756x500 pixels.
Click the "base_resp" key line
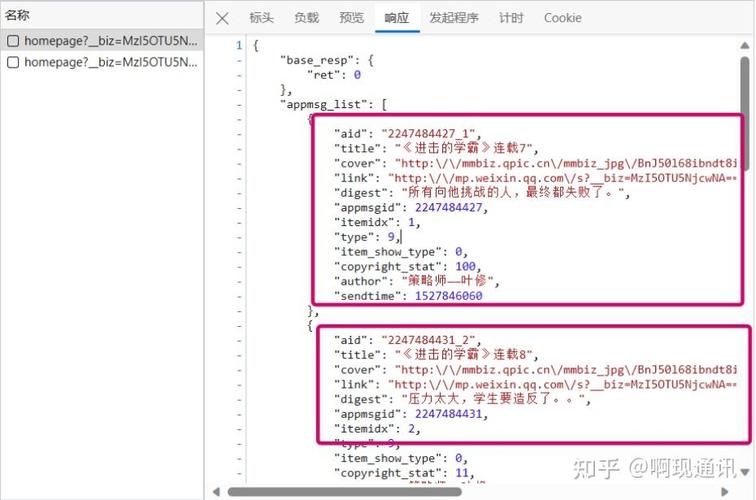pyautogui.click(x=327, y=60)
